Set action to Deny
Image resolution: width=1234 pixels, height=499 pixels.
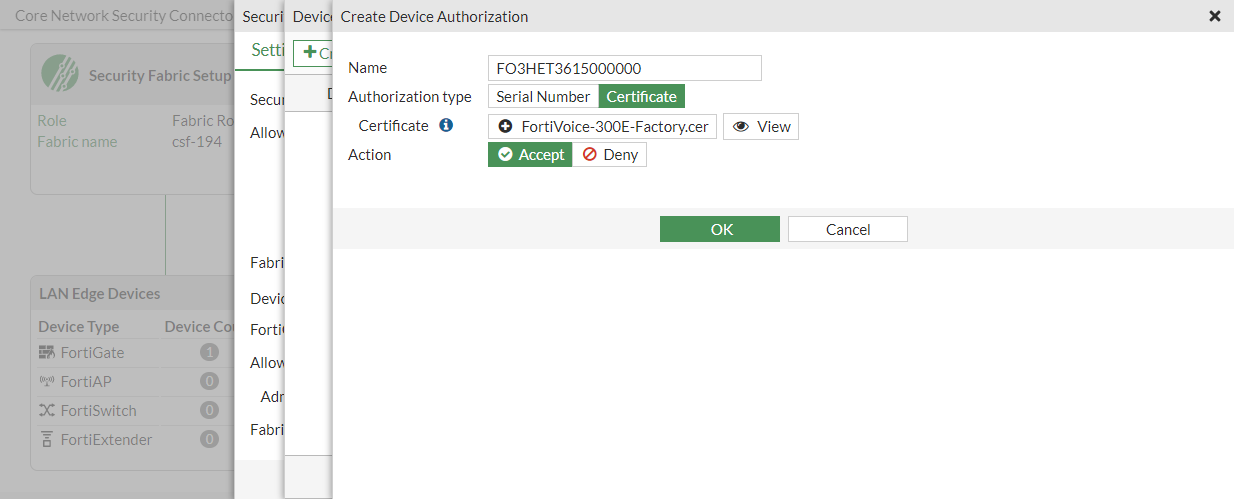pos(610,155)
